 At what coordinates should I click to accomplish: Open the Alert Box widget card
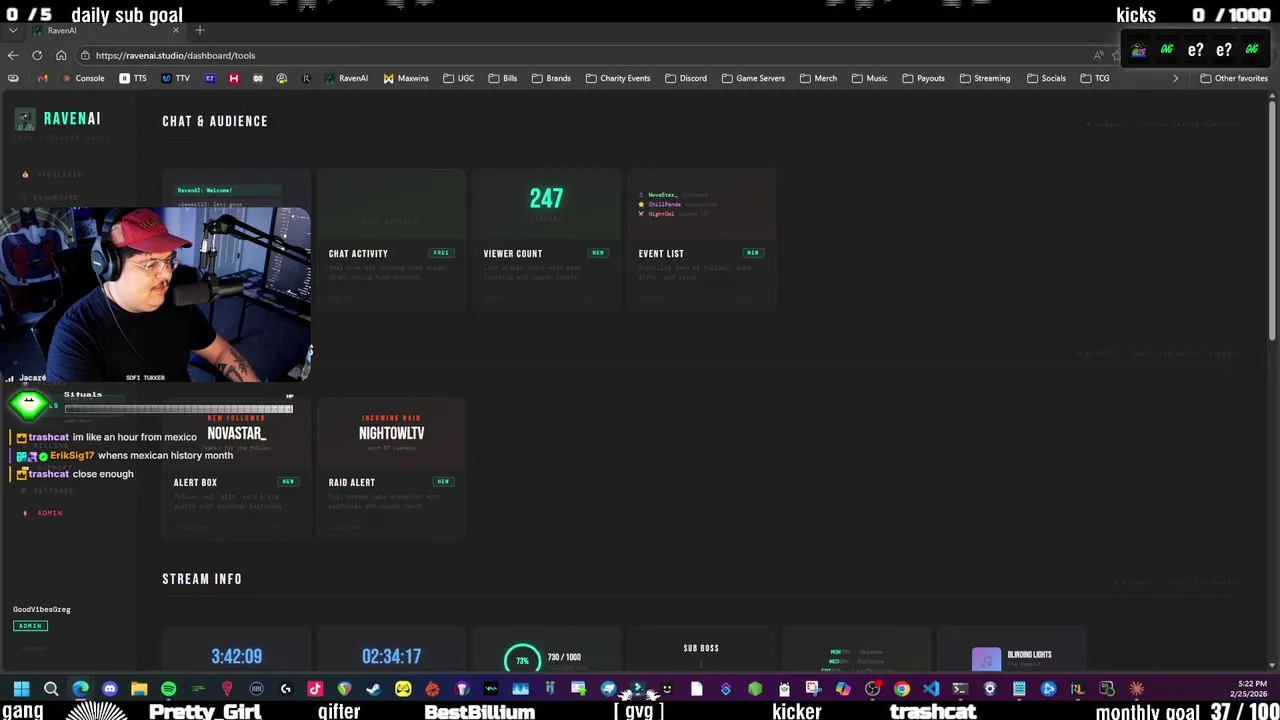pyautogui.click(x=236, y=469)
